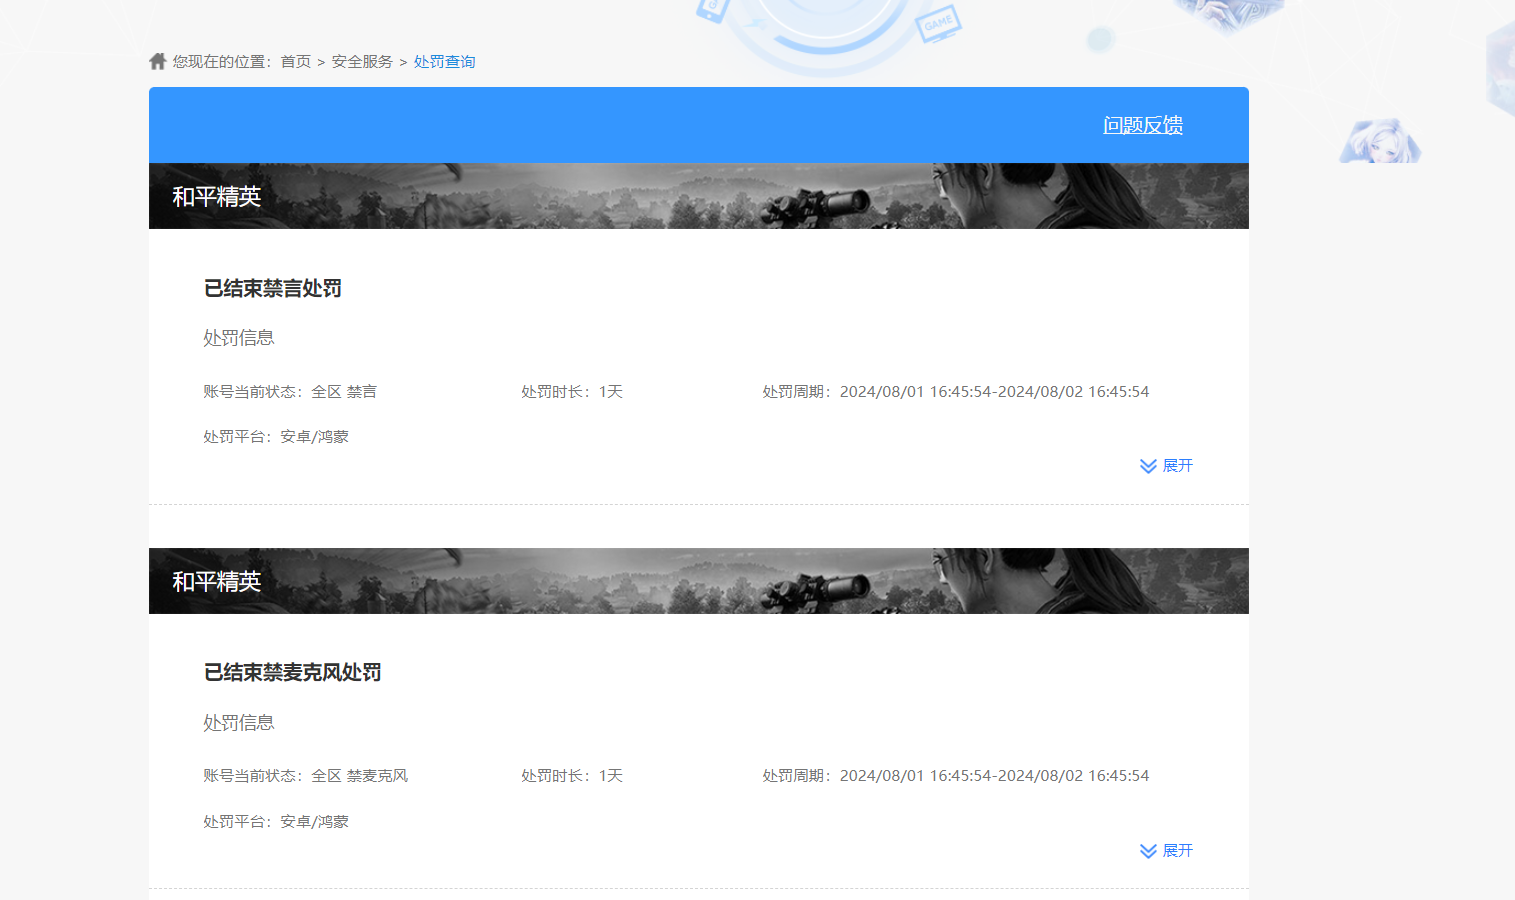Click the breadcrumb home icon
This screenshot has height=900, width=1515.
tap(157, 60)
